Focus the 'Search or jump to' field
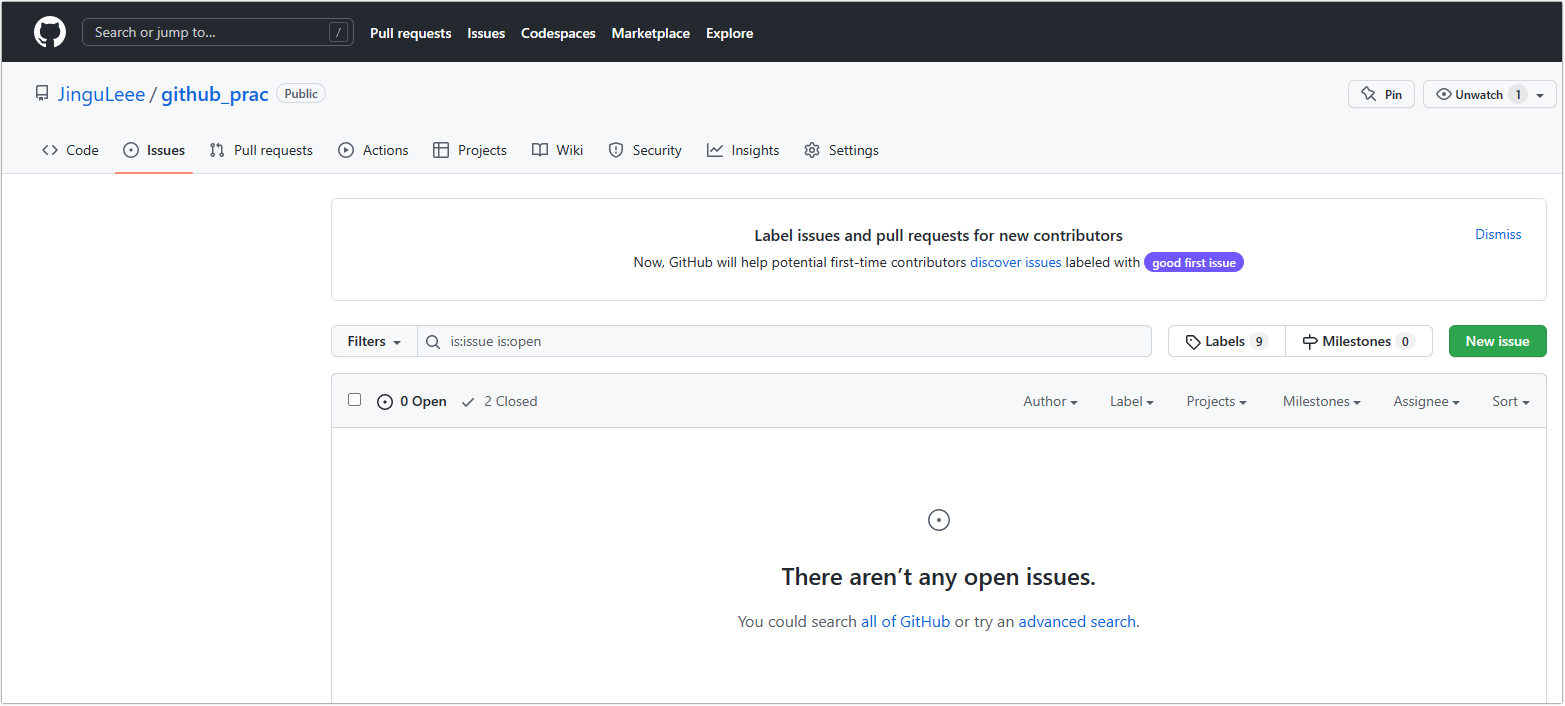The image size is (1565, 706). [x=218, y=32]
